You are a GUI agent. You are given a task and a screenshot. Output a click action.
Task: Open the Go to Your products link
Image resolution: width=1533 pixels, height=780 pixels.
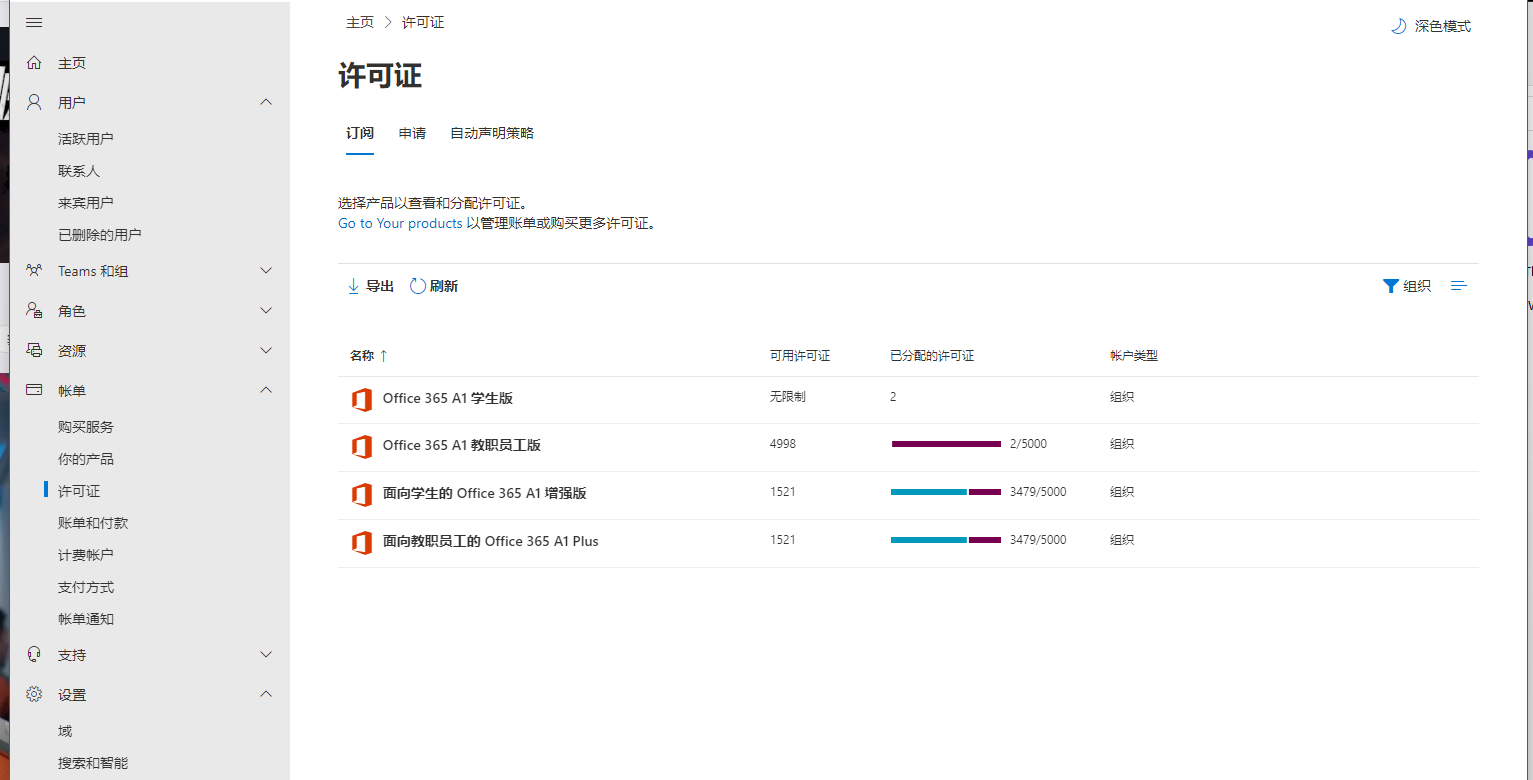click(400, 223)
